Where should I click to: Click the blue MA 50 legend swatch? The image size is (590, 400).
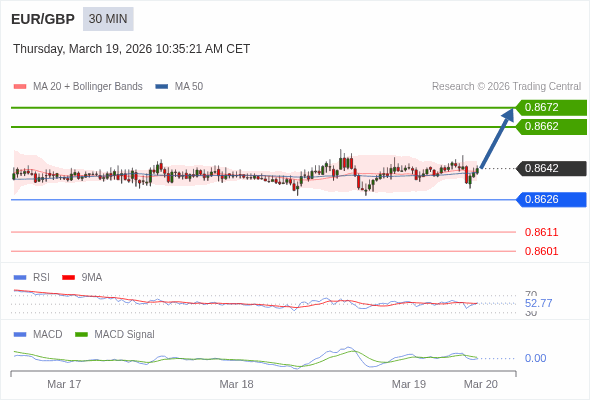pos(162,87)
